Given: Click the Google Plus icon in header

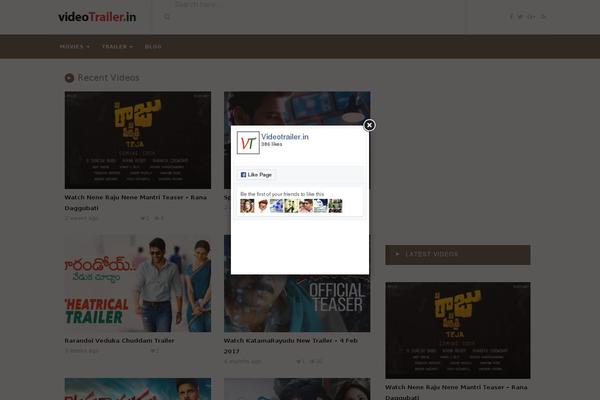Looking at the screenshot, I should 531,16.
